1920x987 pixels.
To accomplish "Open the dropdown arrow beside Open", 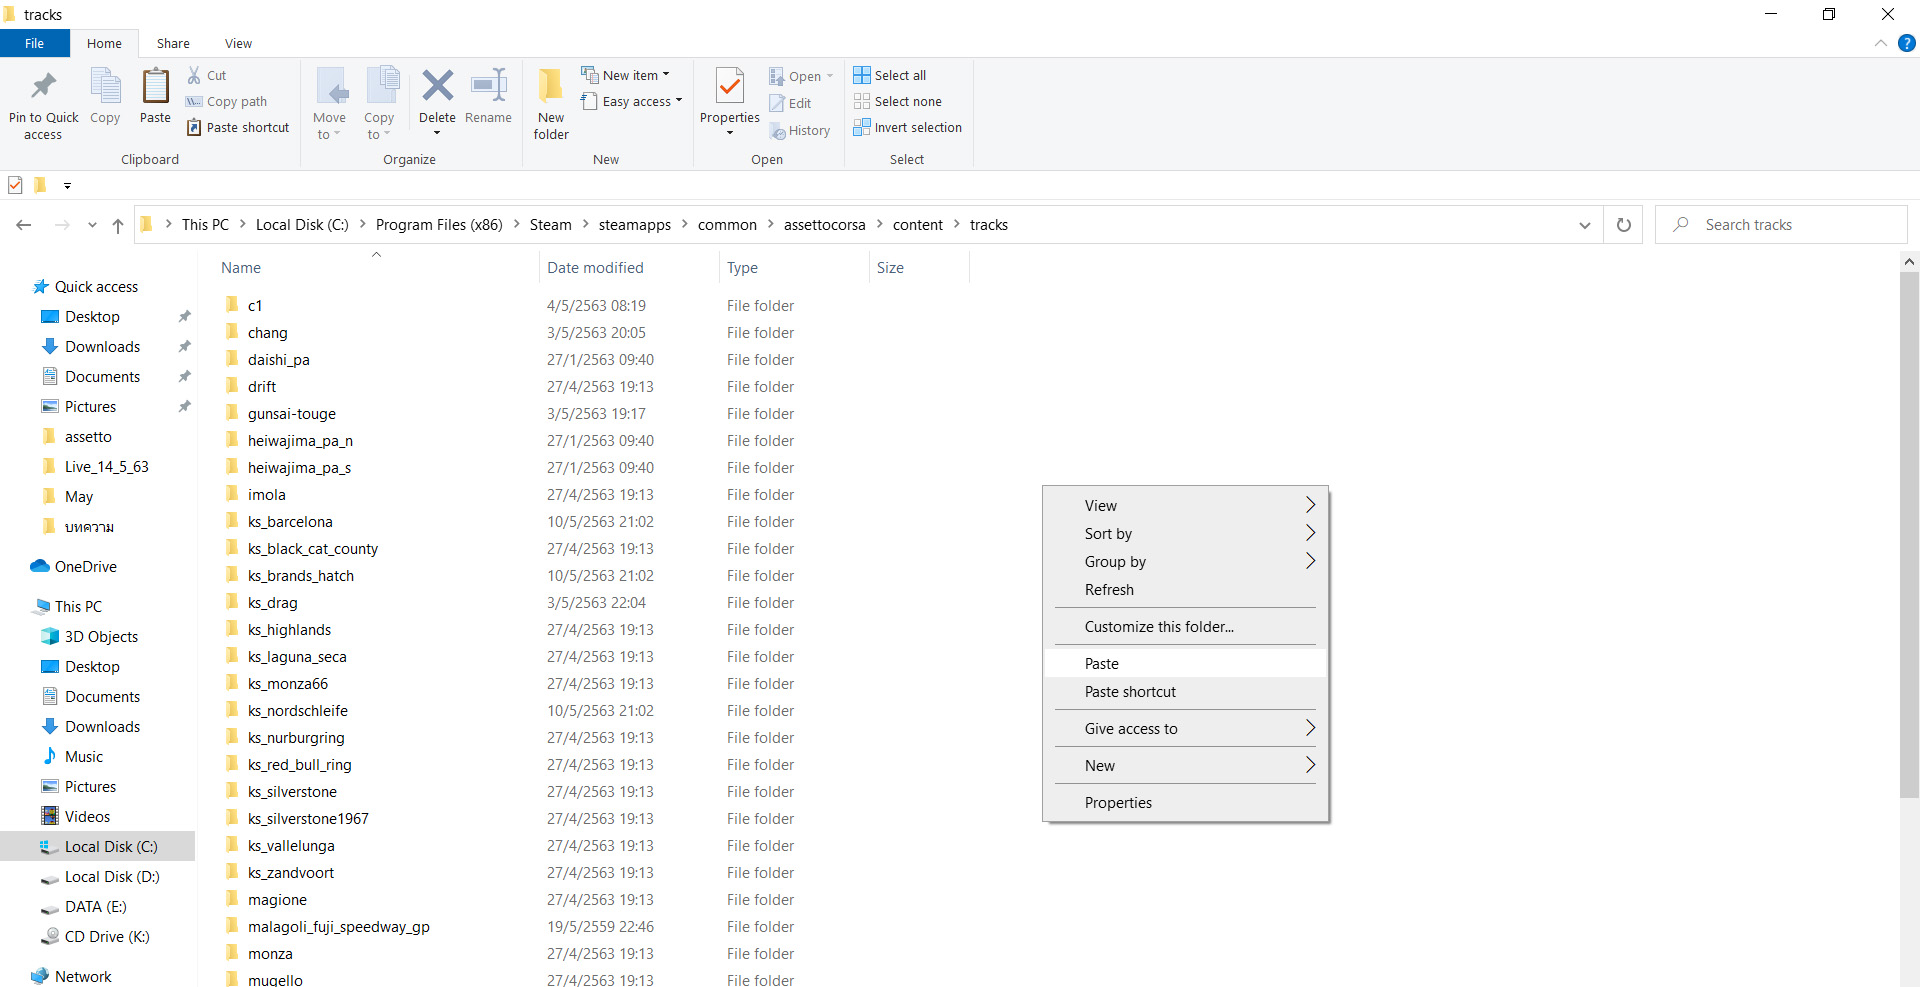I will click(830, 76).
